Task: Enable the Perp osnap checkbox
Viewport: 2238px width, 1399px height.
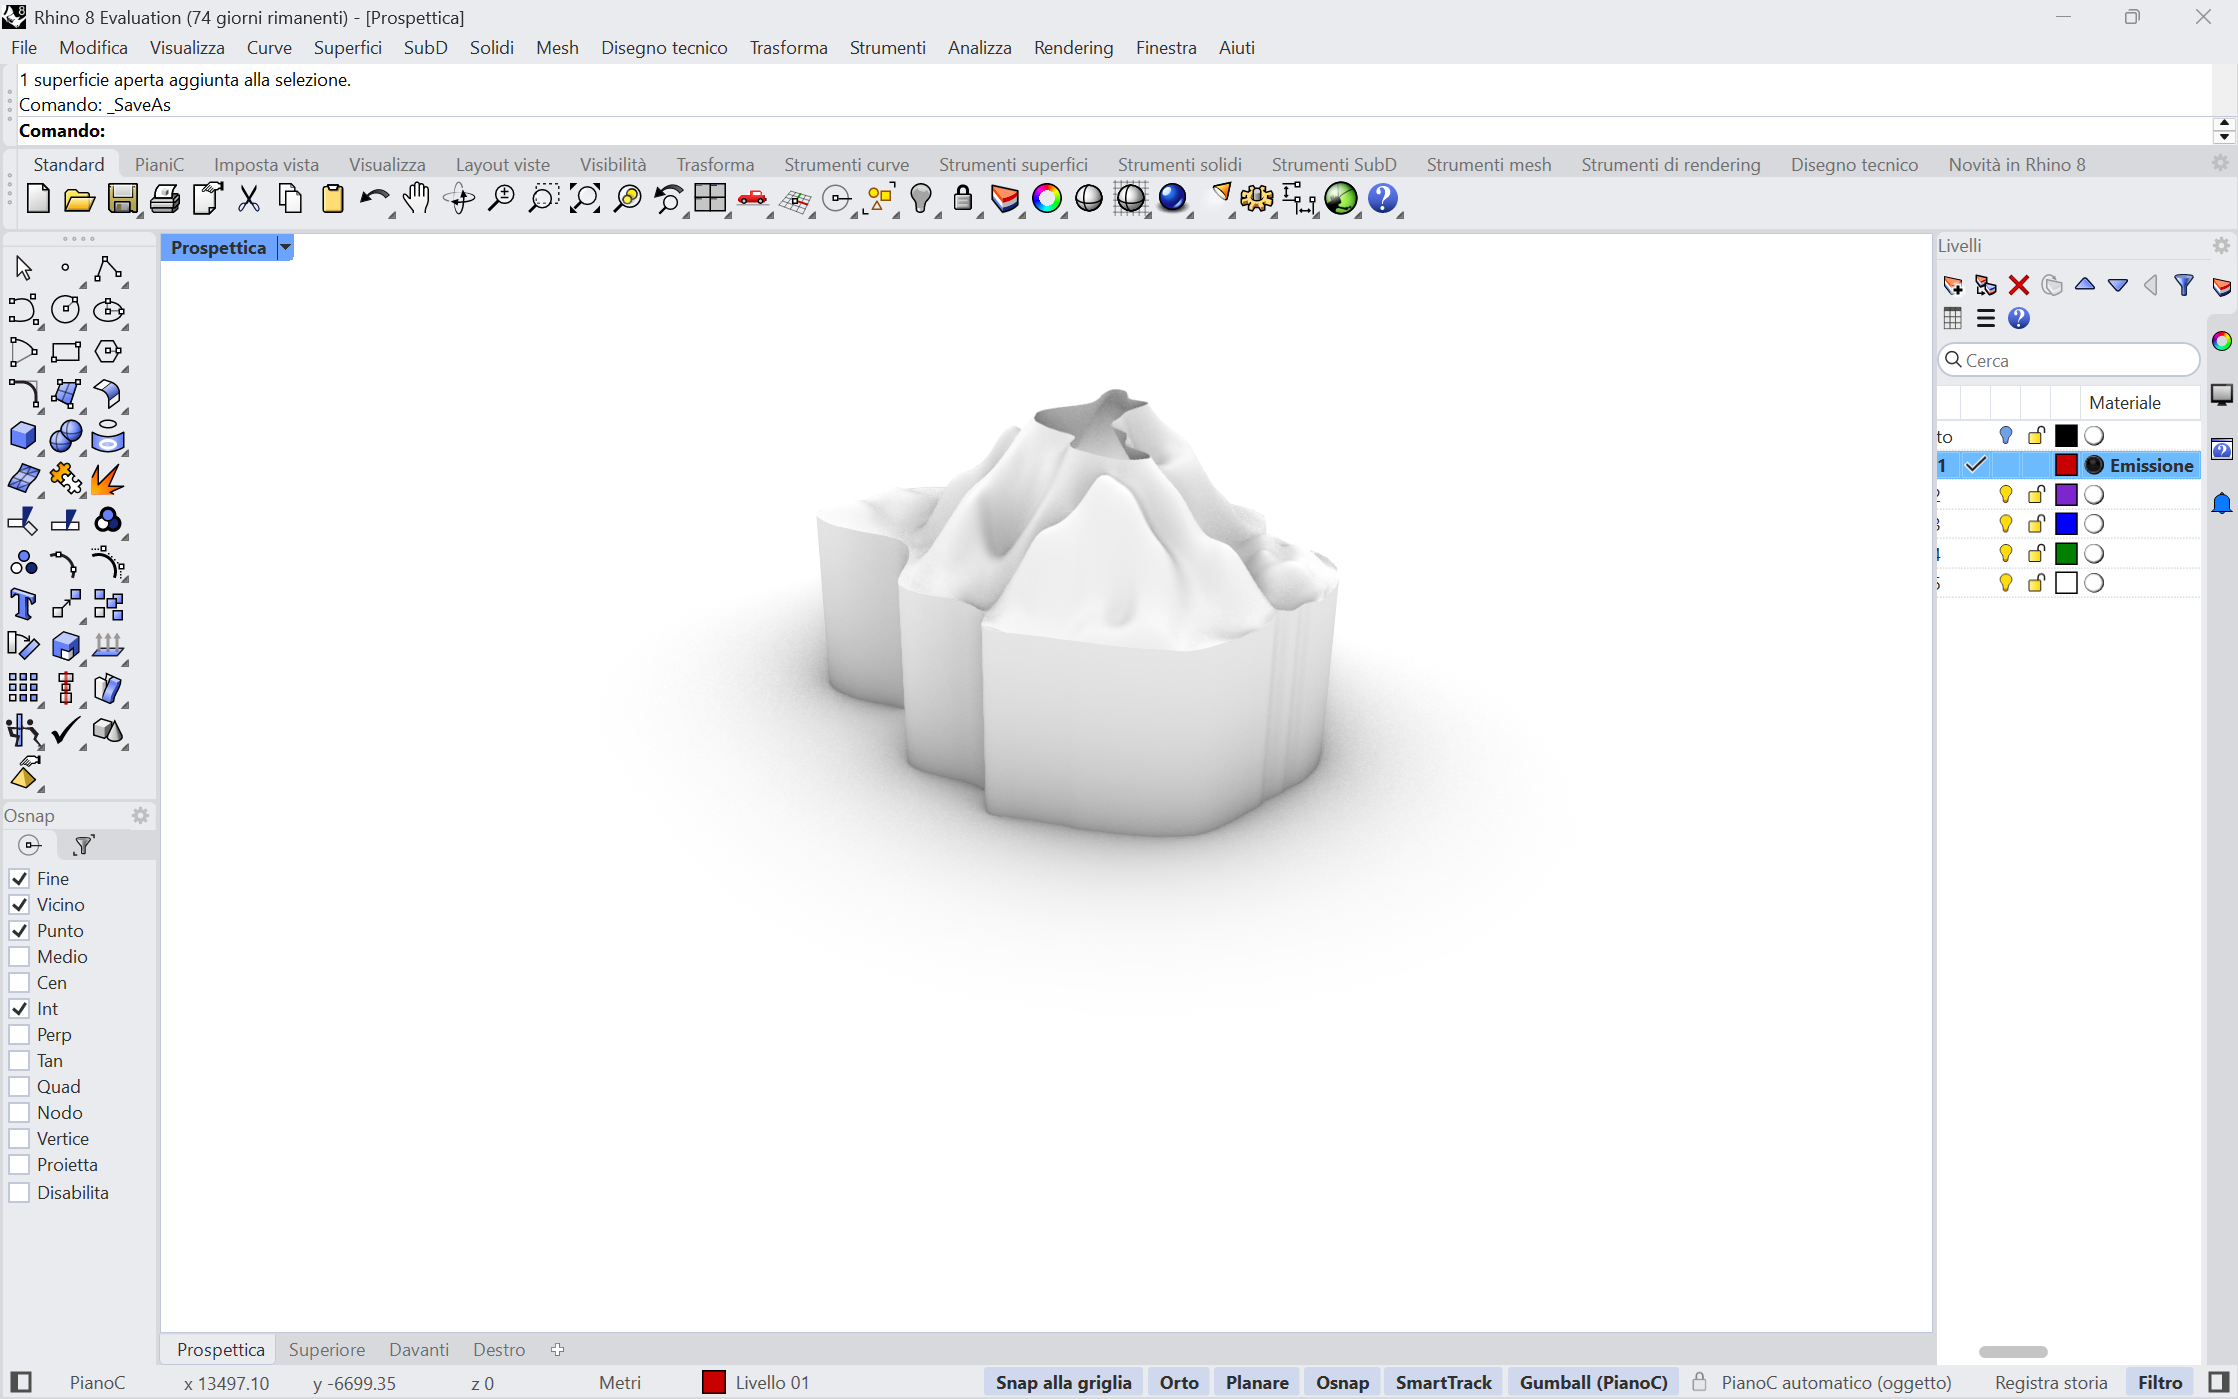Action: 19,1035
